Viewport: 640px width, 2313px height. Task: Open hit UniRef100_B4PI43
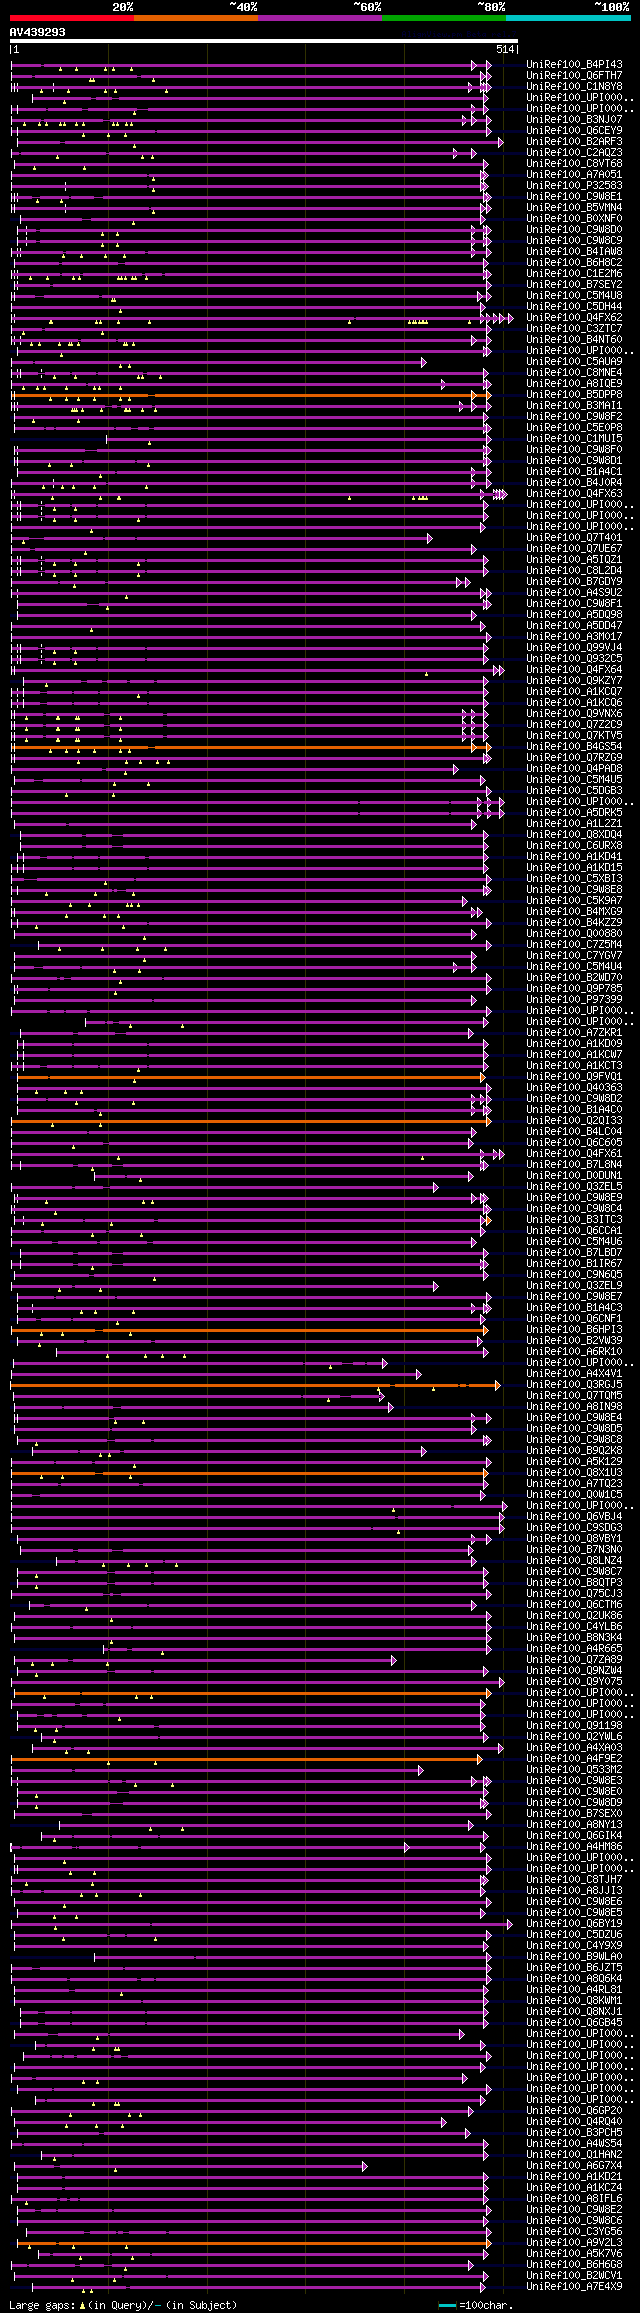pos(574,64)
